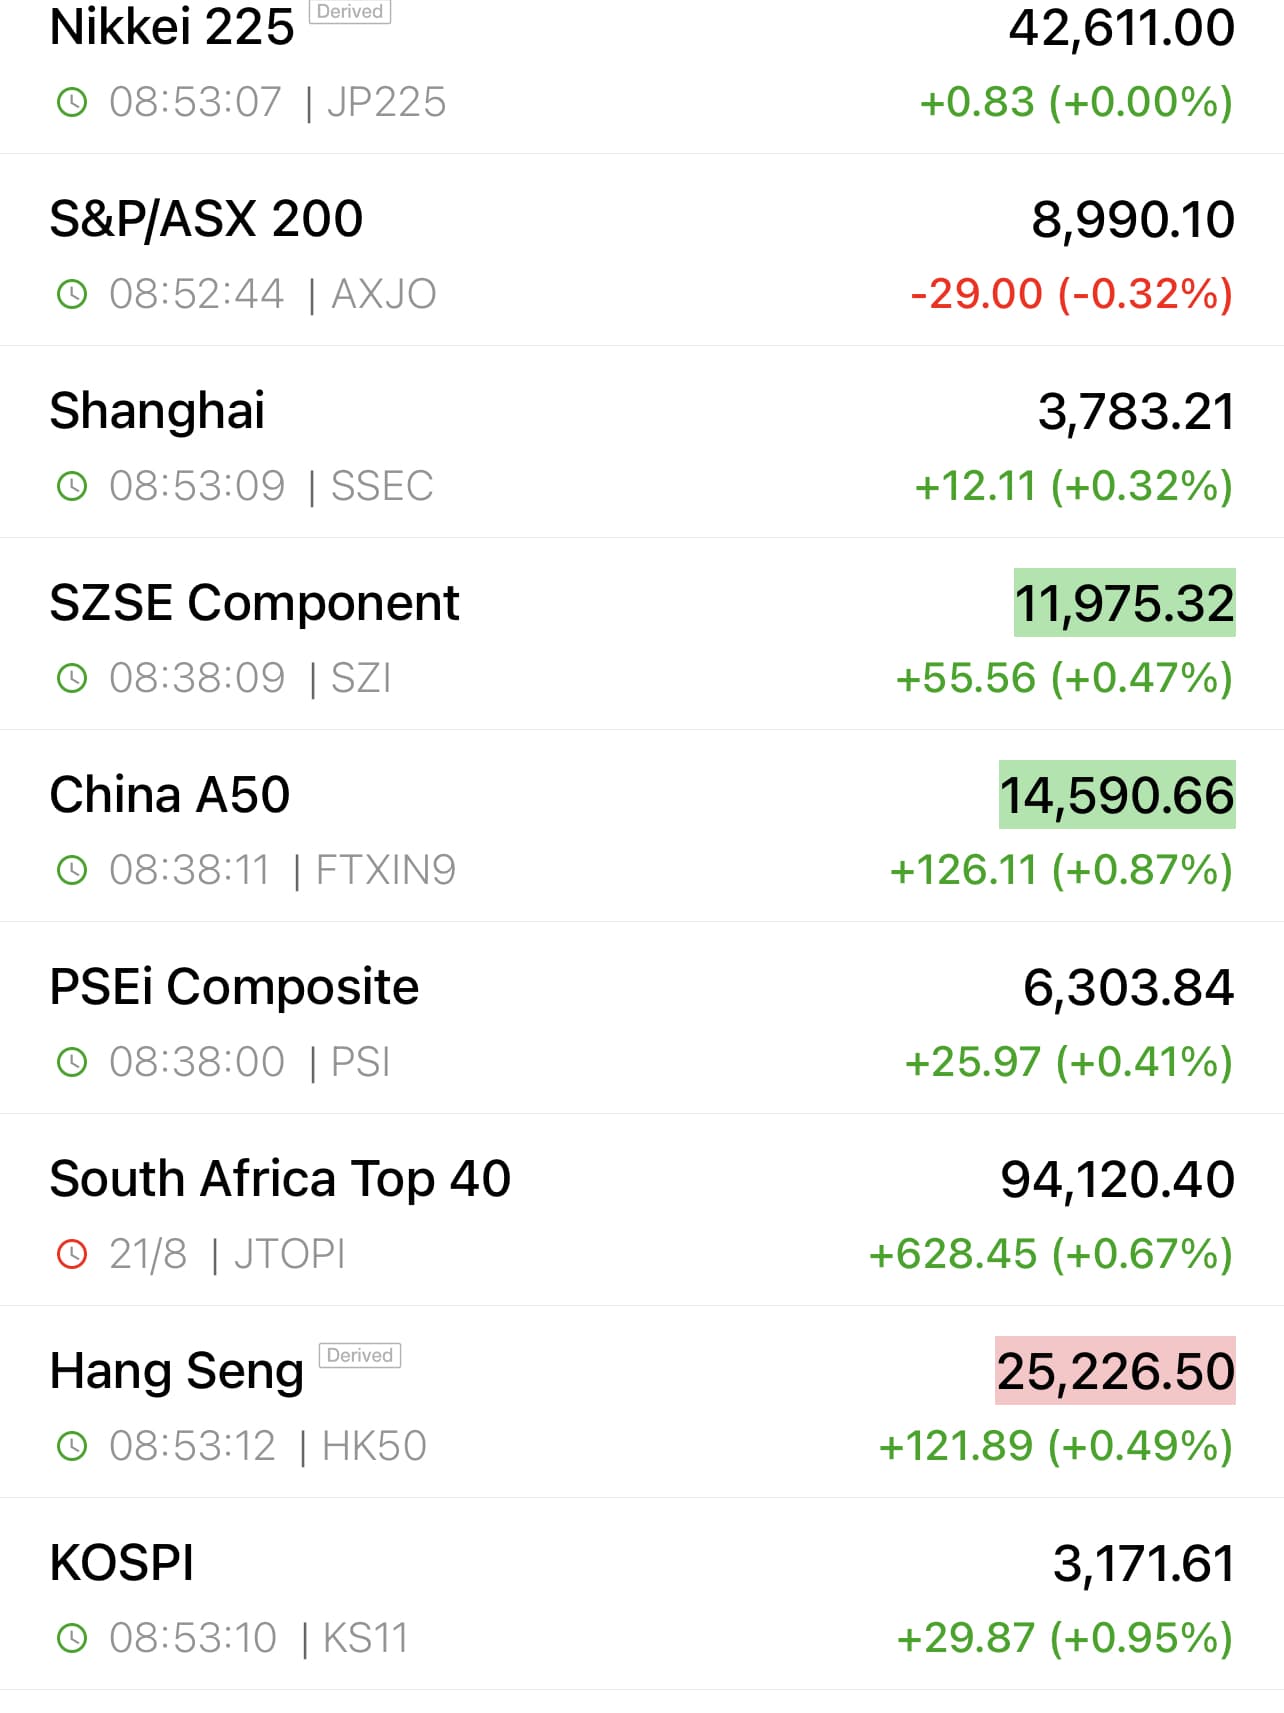Viewport: 1284px width, 1713px height.
Task: Tap the clock icon beside HK50
Action: pyautogui.click(x=72, y=1446)
